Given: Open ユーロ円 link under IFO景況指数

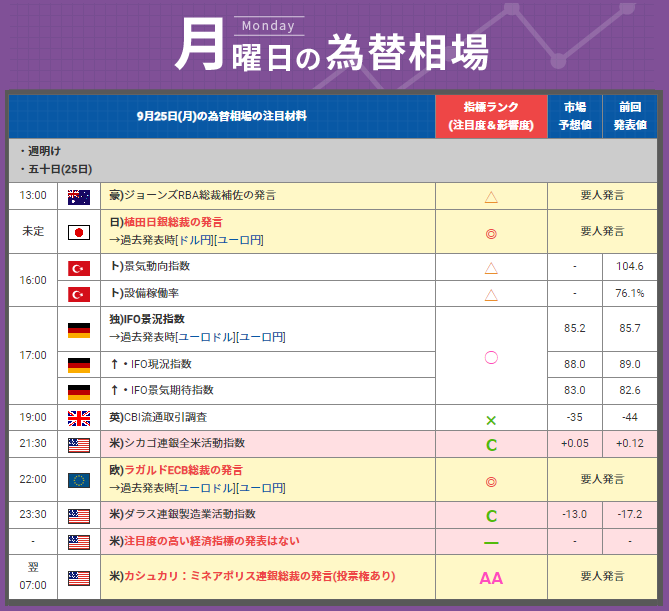Looking at the screenshot, I should tap(261, 337).
